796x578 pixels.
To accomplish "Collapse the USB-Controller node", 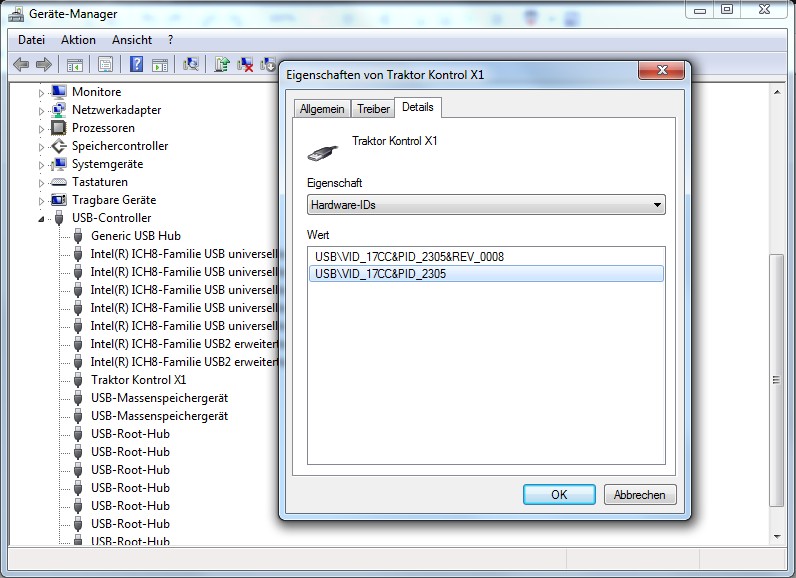I will [41, 219].
